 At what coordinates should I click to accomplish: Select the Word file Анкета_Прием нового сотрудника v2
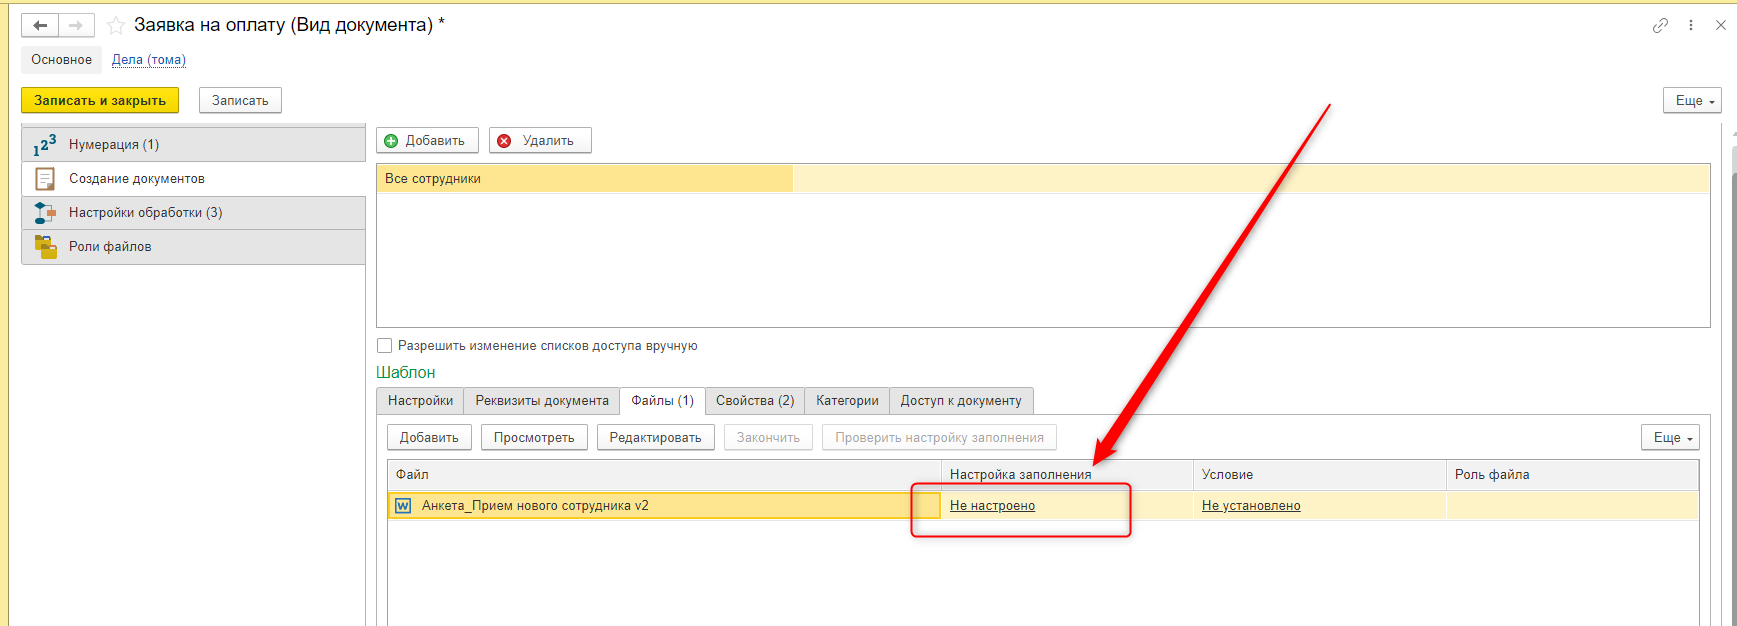coord(535,506)
